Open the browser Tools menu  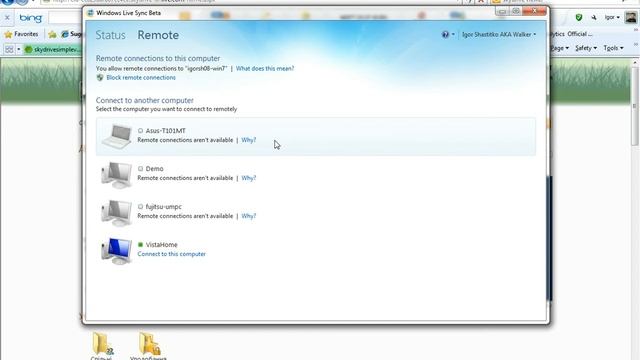click(613, 48)
